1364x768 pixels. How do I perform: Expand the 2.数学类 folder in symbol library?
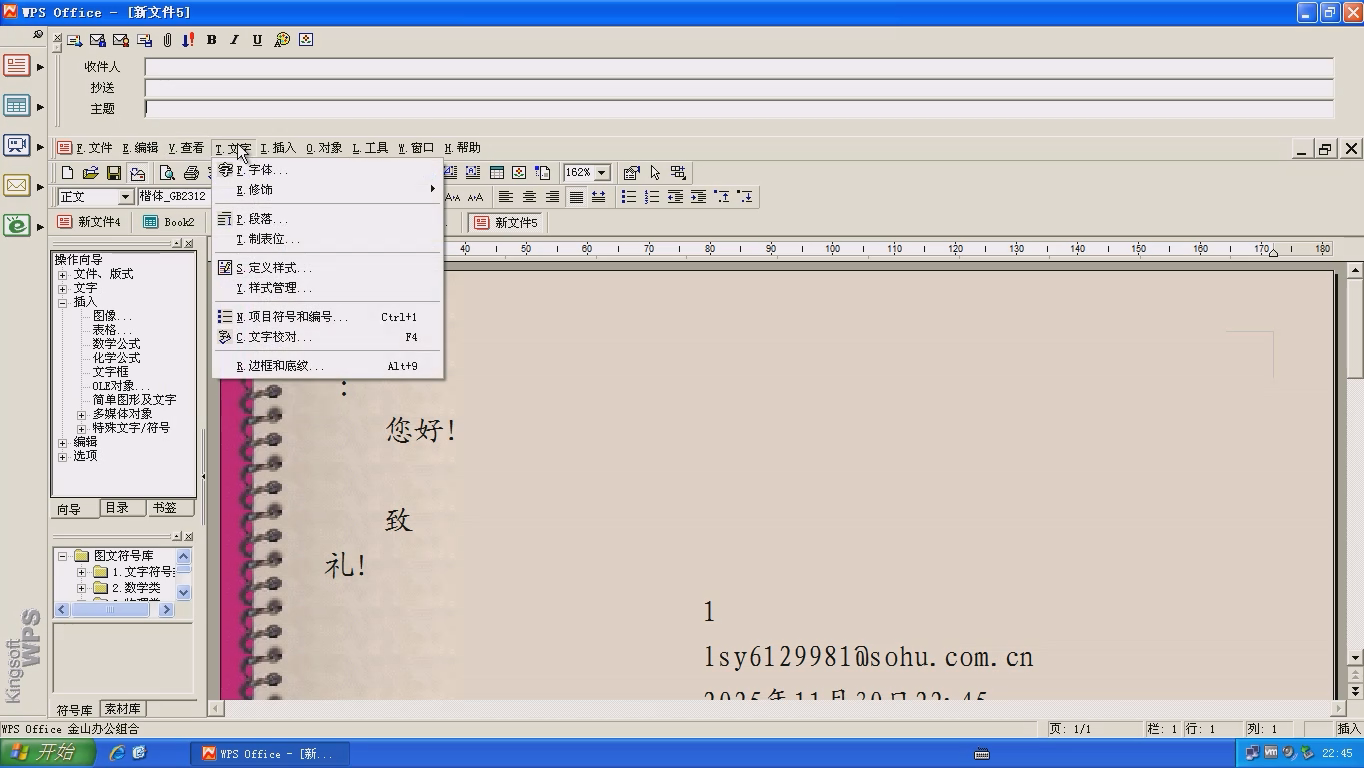tap(82, 588)
